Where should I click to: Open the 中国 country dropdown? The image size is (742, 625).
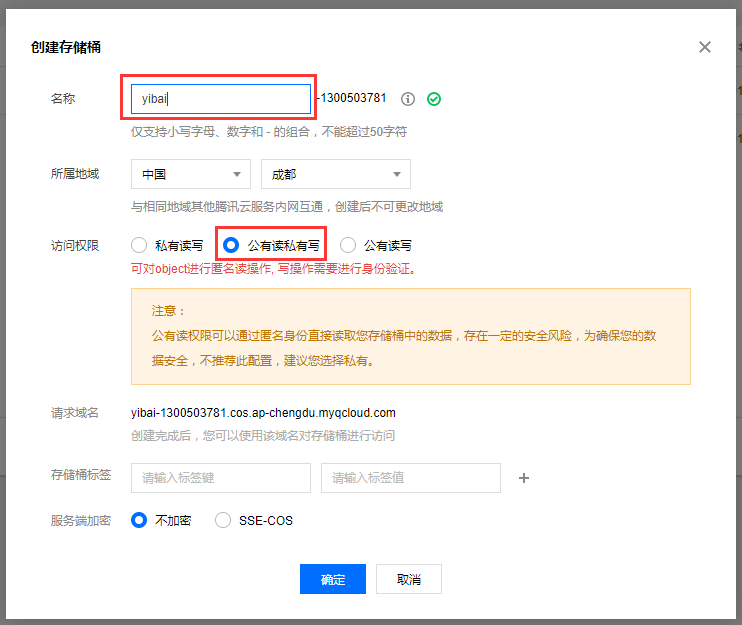click(x=191, y=174)
